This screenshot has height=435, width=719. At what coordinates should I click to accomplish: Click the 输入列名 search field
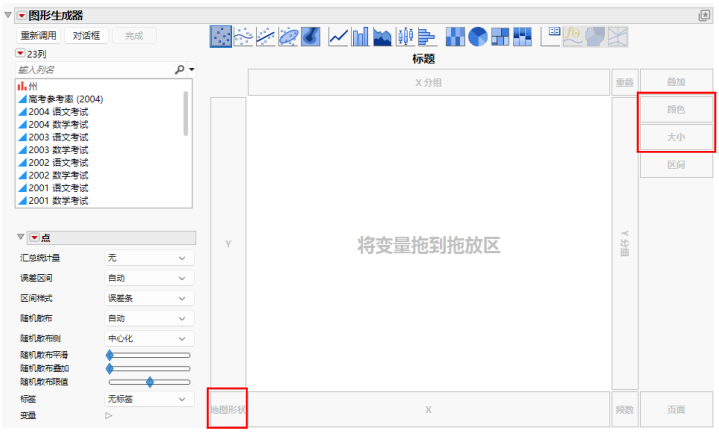94,70
